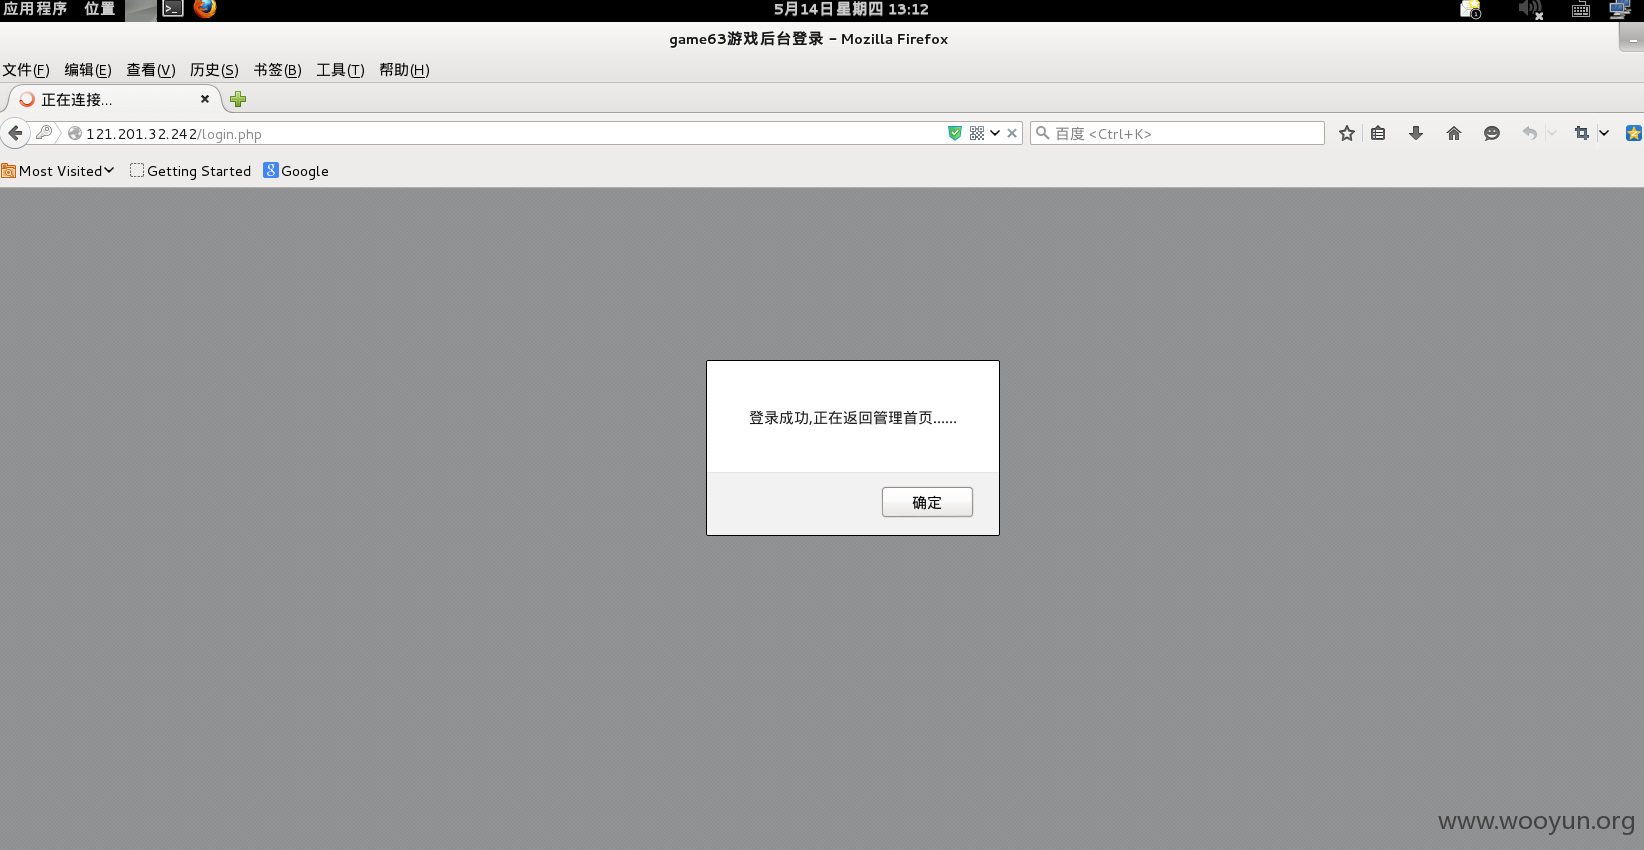Click the date and time 5月14日星期四 13:12

[x=851, y=9]
